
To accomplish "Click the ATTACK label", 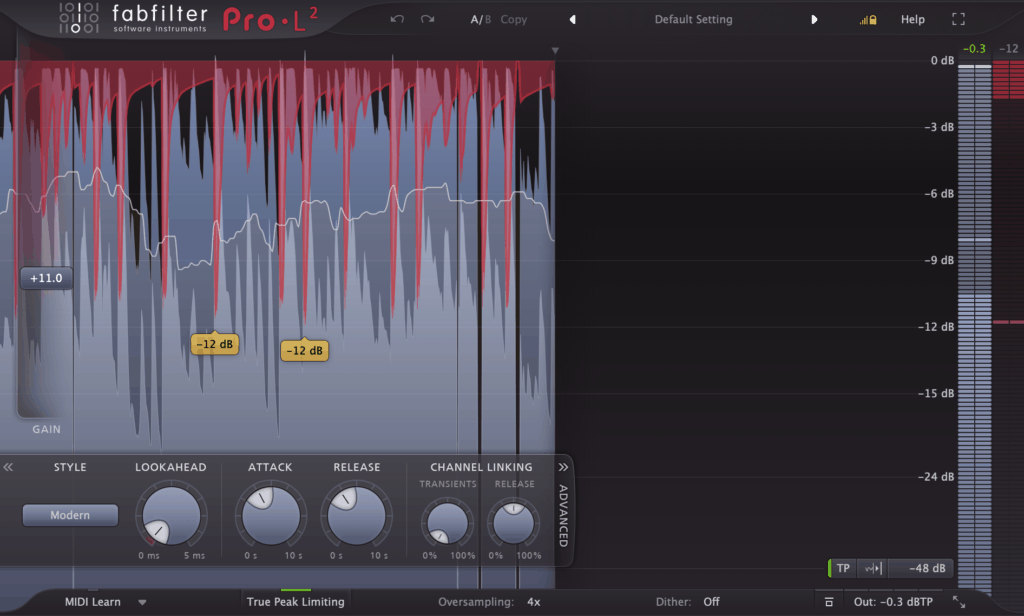I will tap(270, 467).
